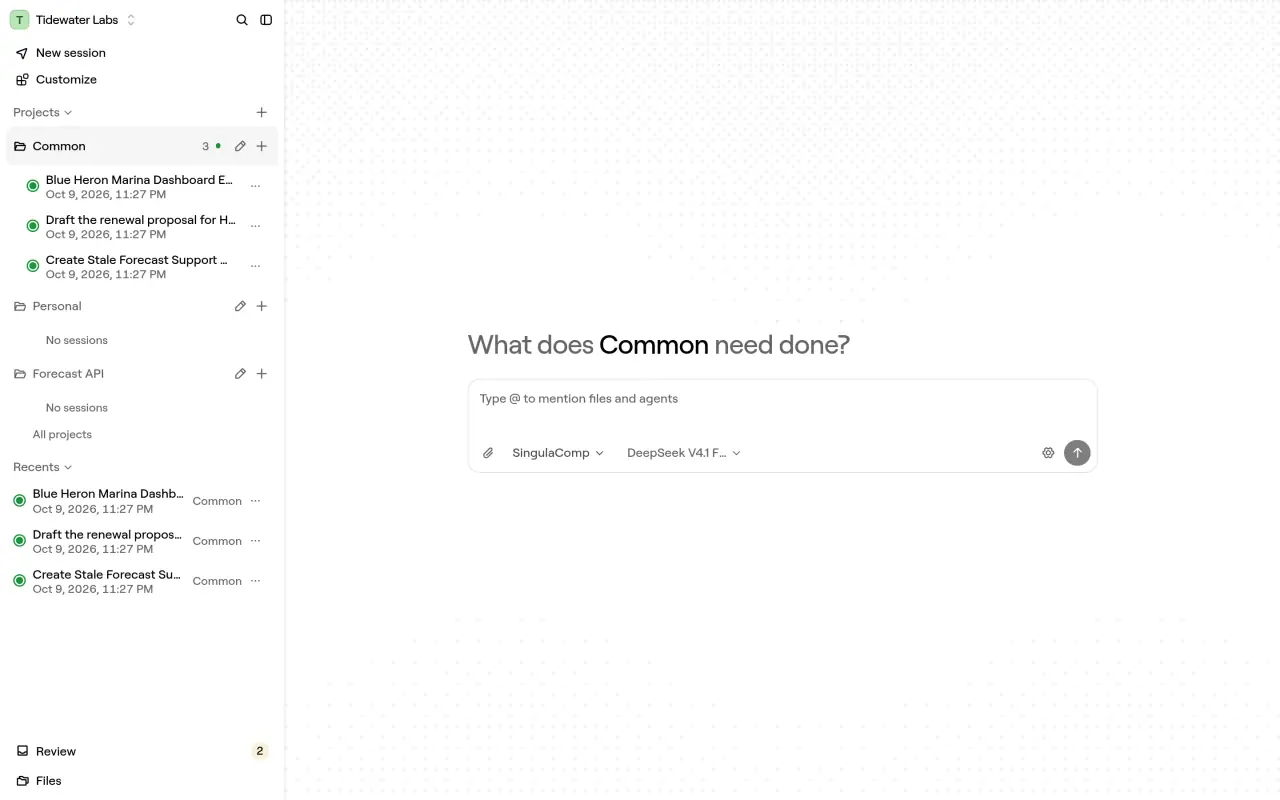
Task: Open more options for the Stale Forecast recent session
Action: click(x=255, y=581)
